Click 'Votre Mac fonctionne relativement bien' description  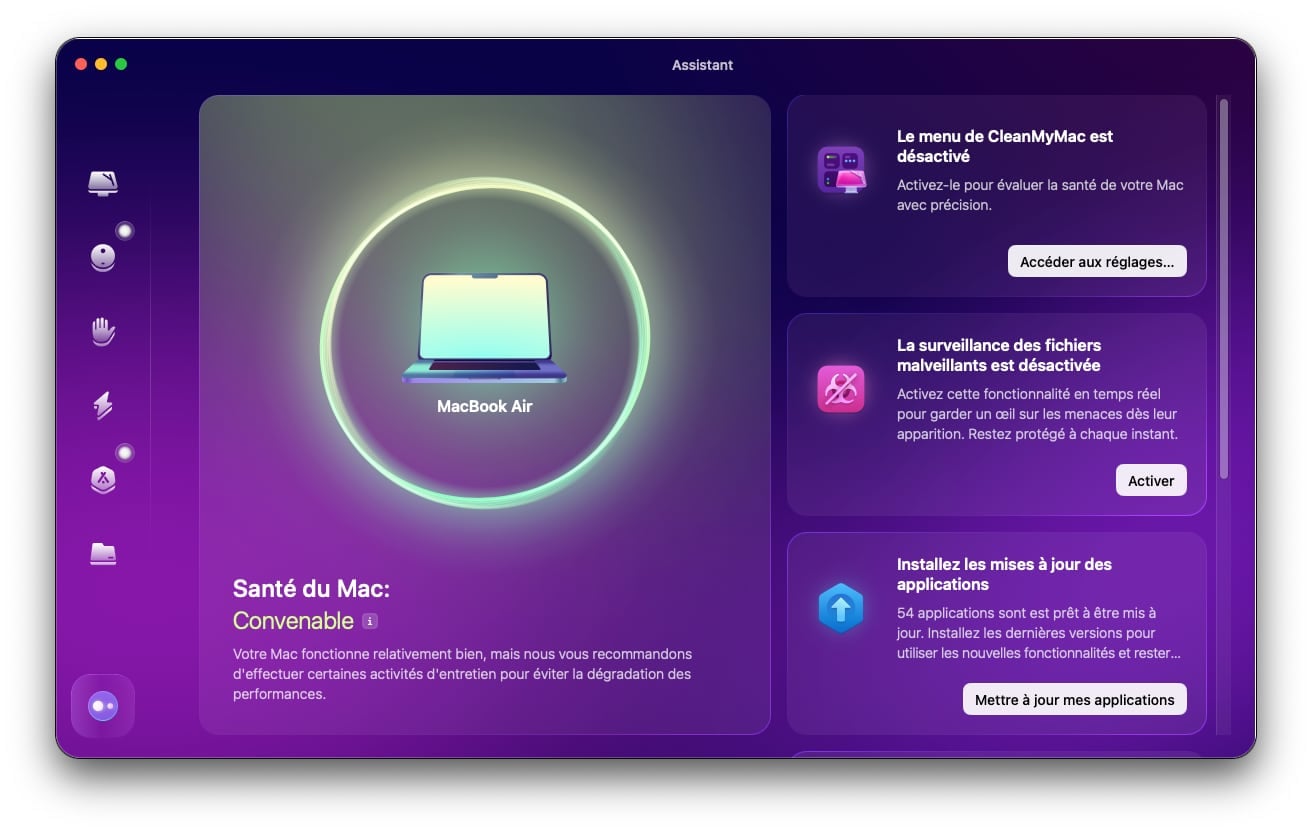pyautogui.click(x=462, y=674)
